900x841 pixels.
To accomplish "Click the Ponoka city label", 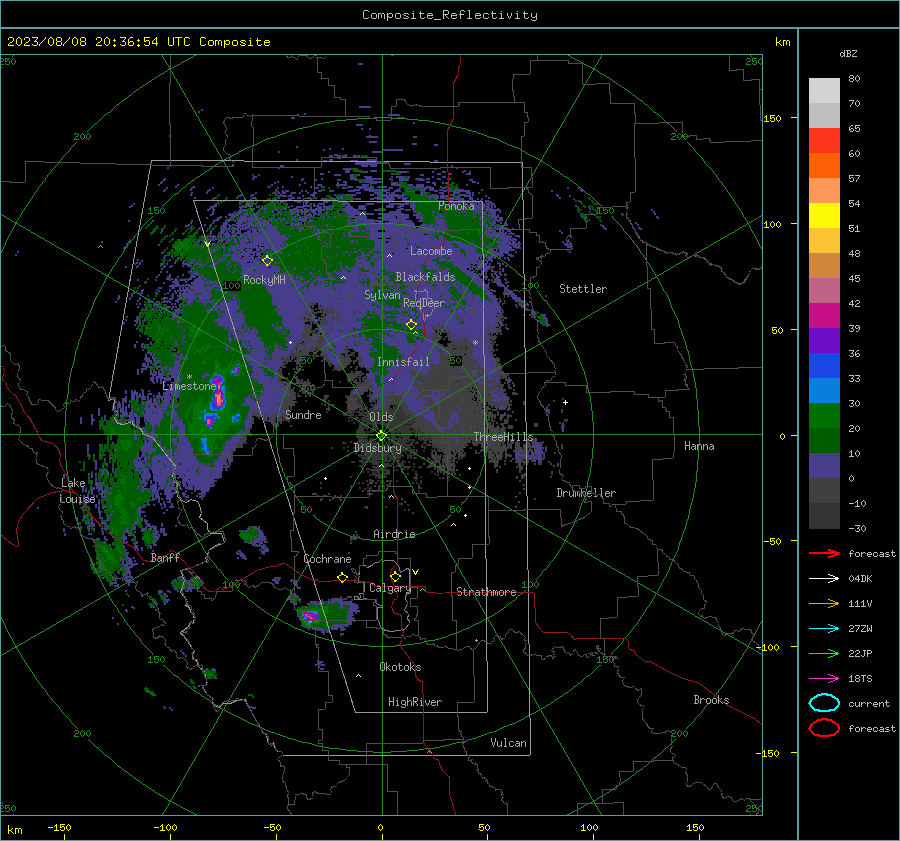I will (456, 206).
